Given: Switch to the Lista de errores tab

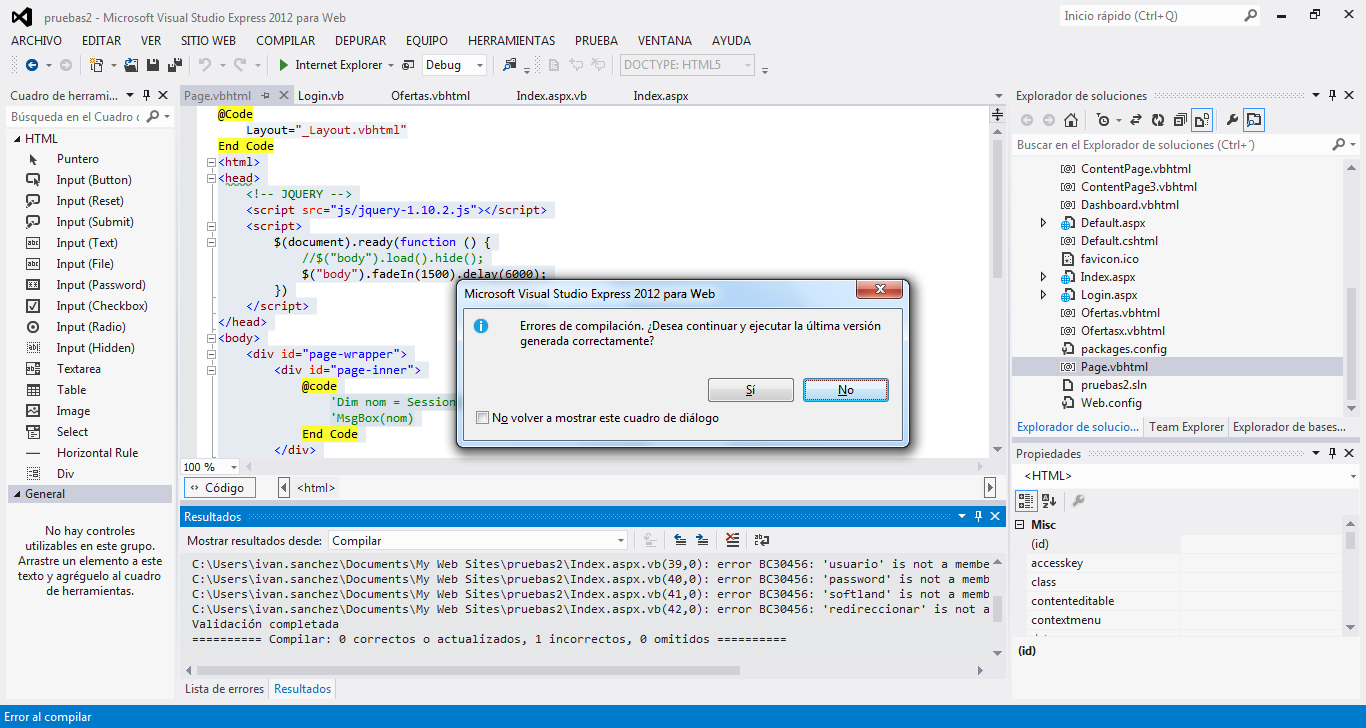Looking at the screenshot, I should coord(225,689).
